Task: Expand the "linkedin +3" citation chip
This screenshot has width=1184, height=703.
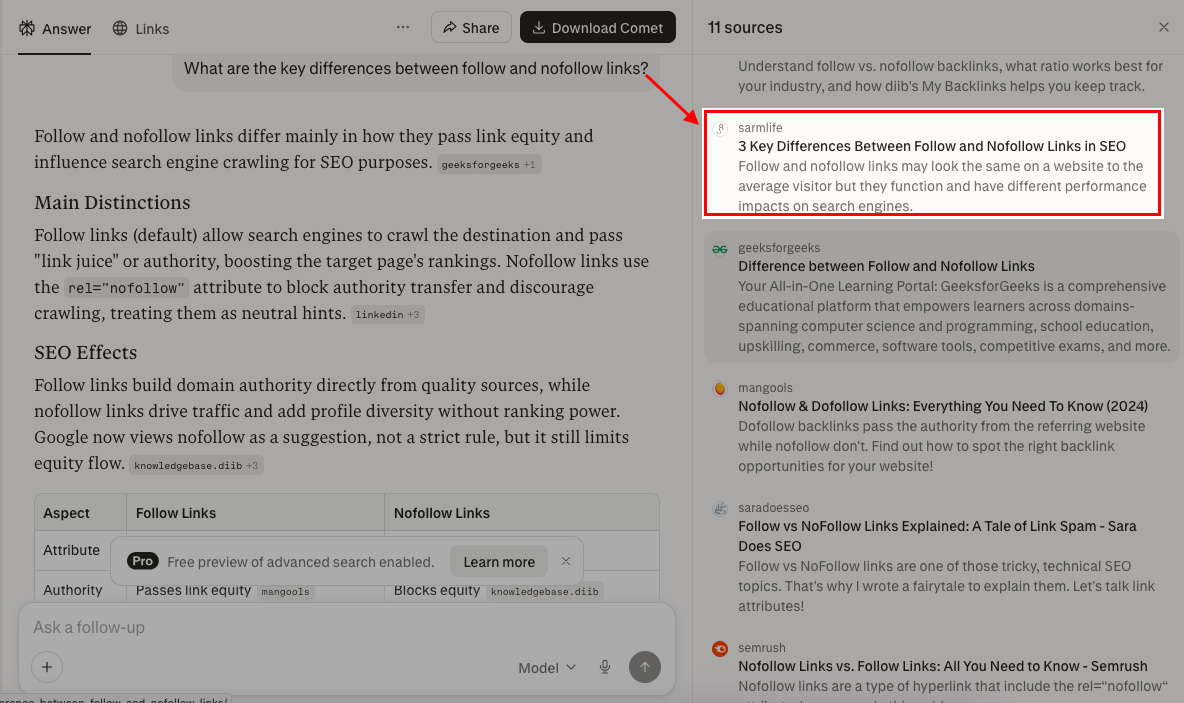Action: [388, 313]
